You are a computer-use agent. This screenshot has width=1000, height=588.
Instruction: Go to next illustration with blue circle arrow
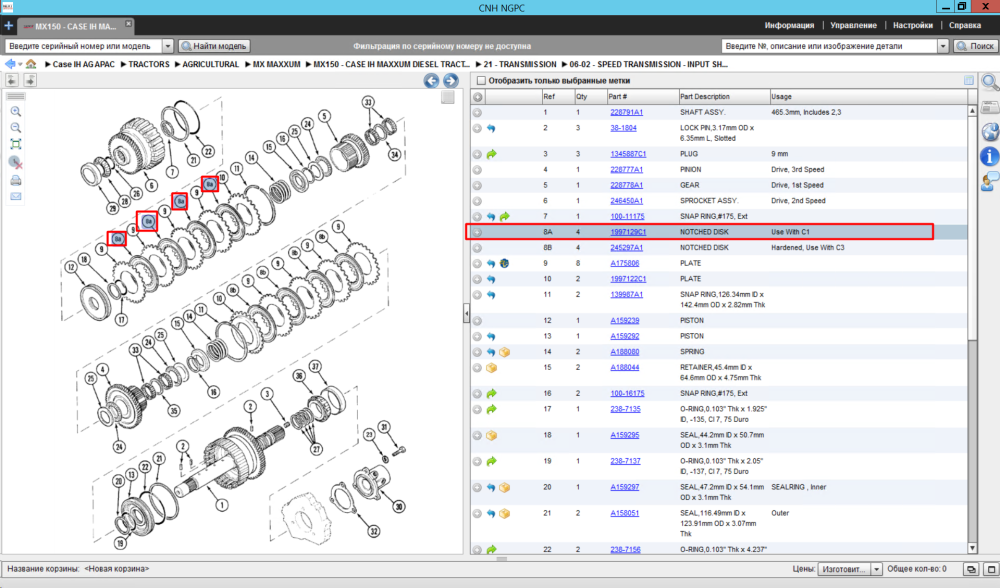(x=451, y=80)
